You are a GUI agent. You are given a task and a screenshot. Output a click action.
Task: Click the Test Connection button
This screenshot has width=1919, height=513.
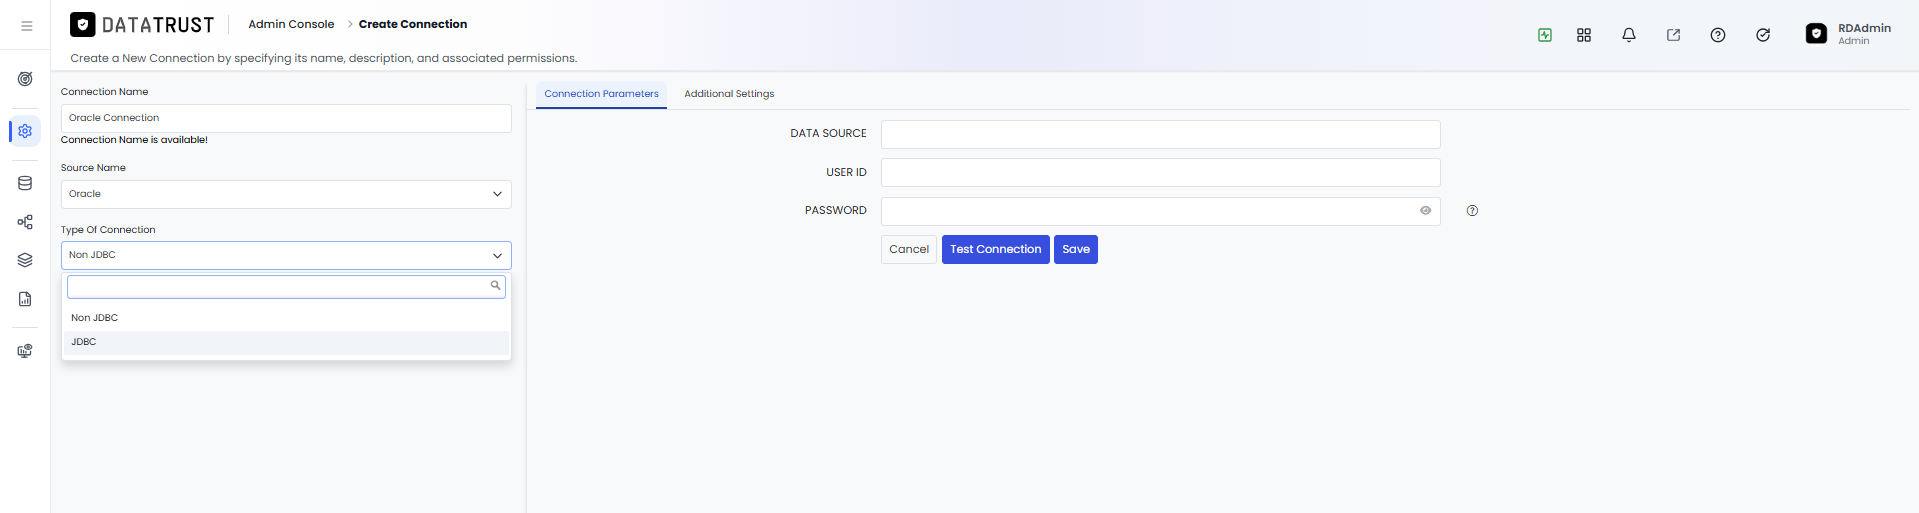pyautogui.click(x=996, y=250)
